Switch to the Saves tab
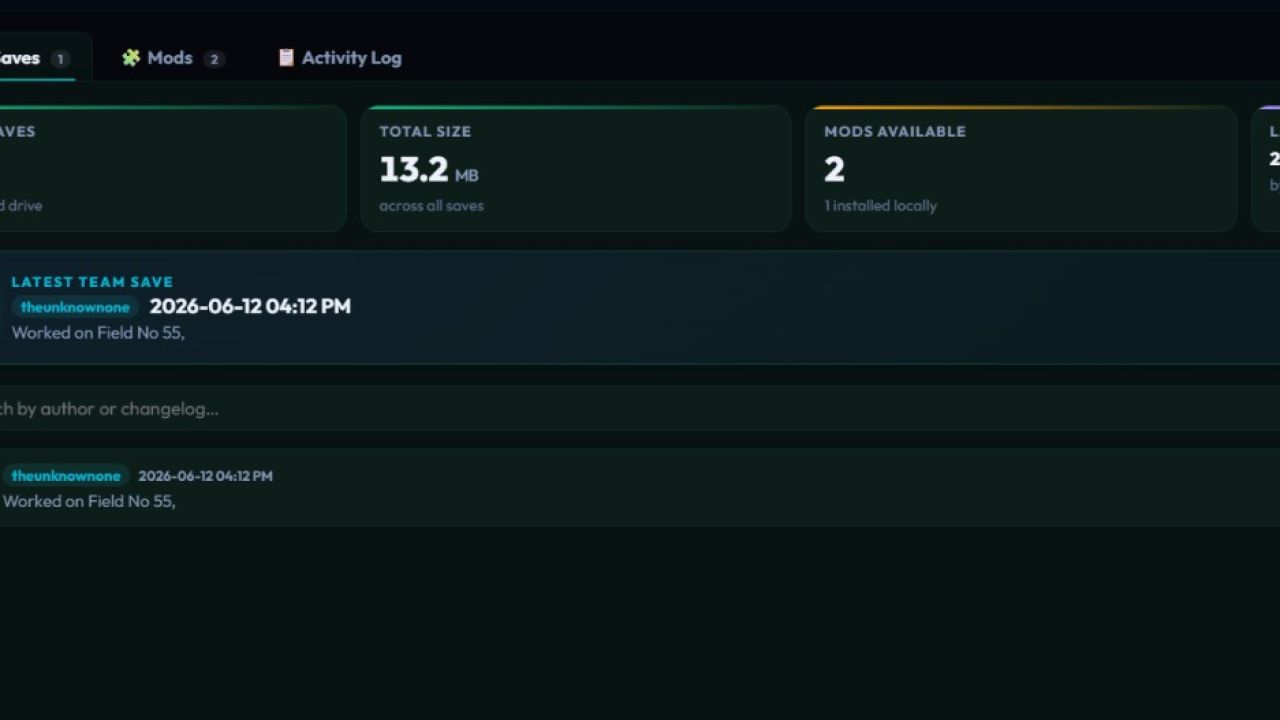Image resolution: width=1280 pixels, height=720 pixels. point(38,58)
